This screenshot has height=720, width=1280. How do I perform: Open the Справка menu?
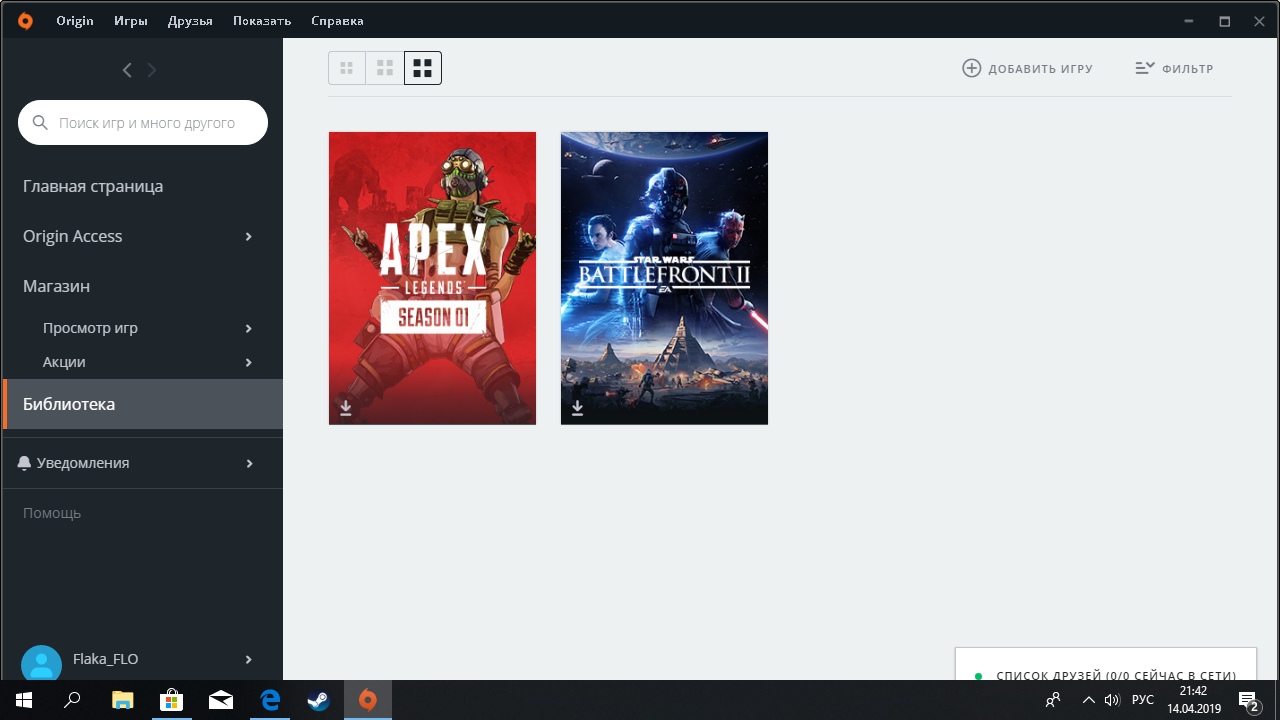pyautogui.click(x=337, y=21)
